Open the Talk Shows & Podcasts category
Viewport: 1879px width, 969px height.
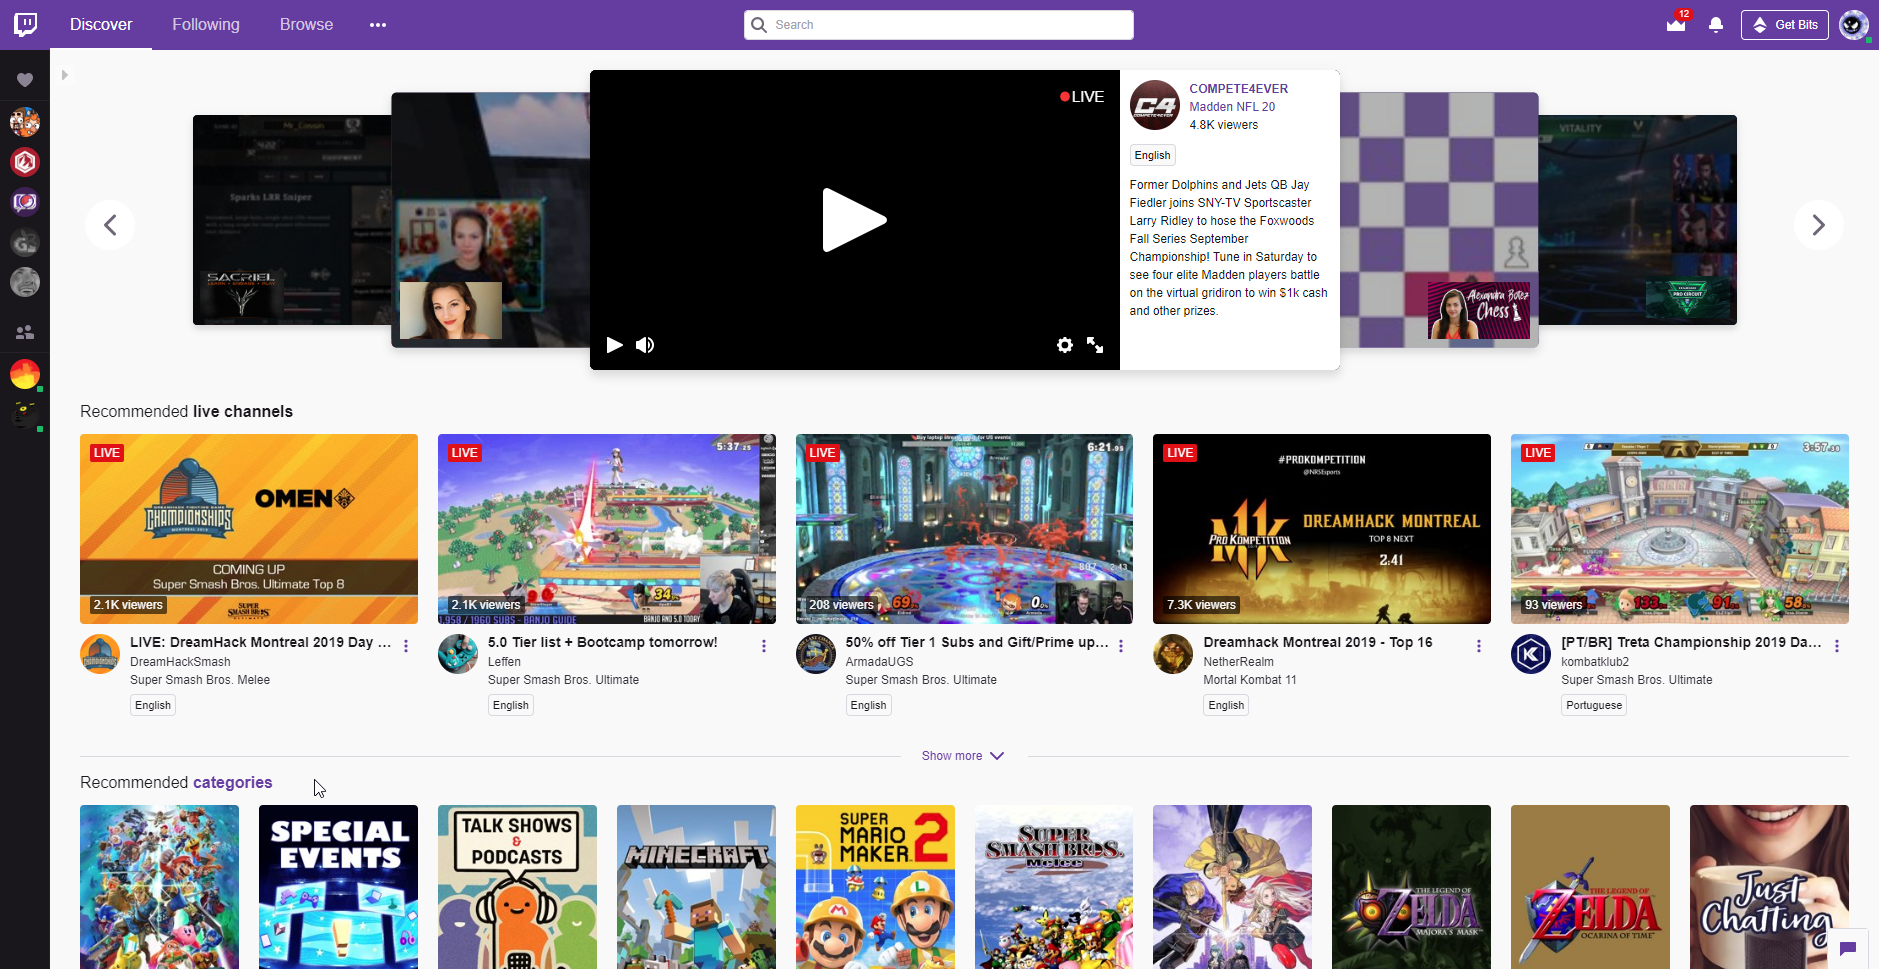pyautogui.click(x=517, y=887)
